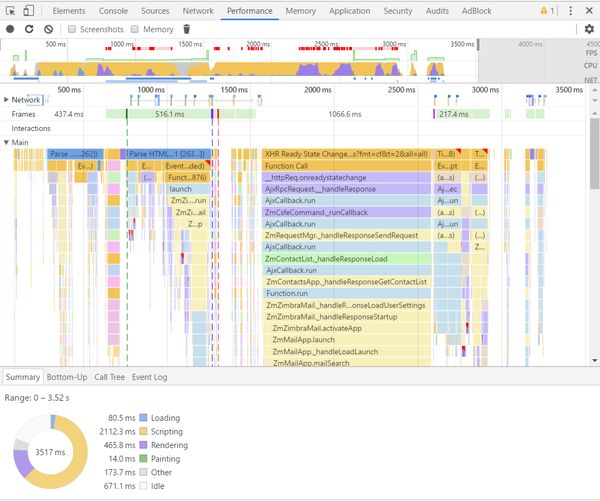Open the Memory panel tab
The width and height of the screenshot is (600, 501).
300,11
